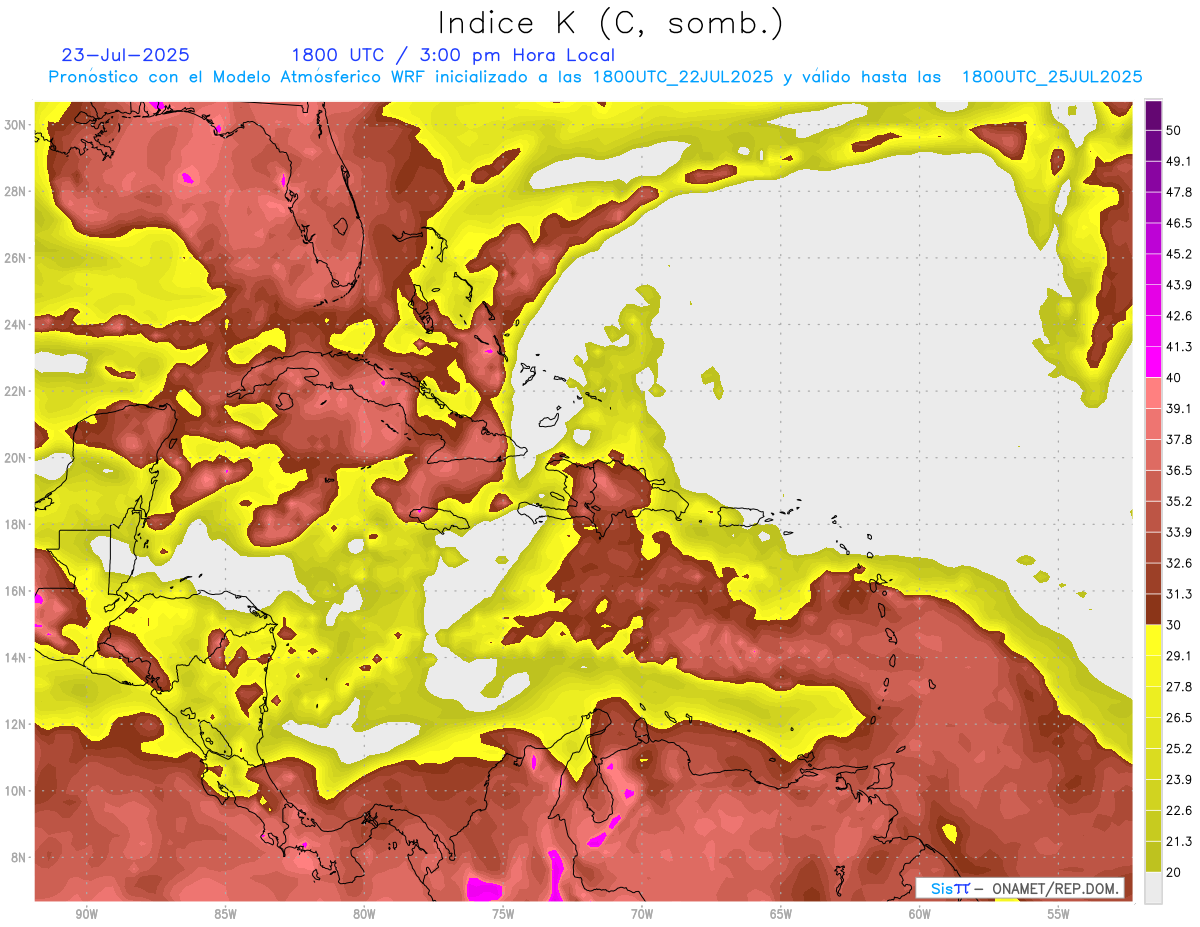Click the colorbar value 47.8
The height and width of the screenshot is (927, 1200).
[1179, 192]
